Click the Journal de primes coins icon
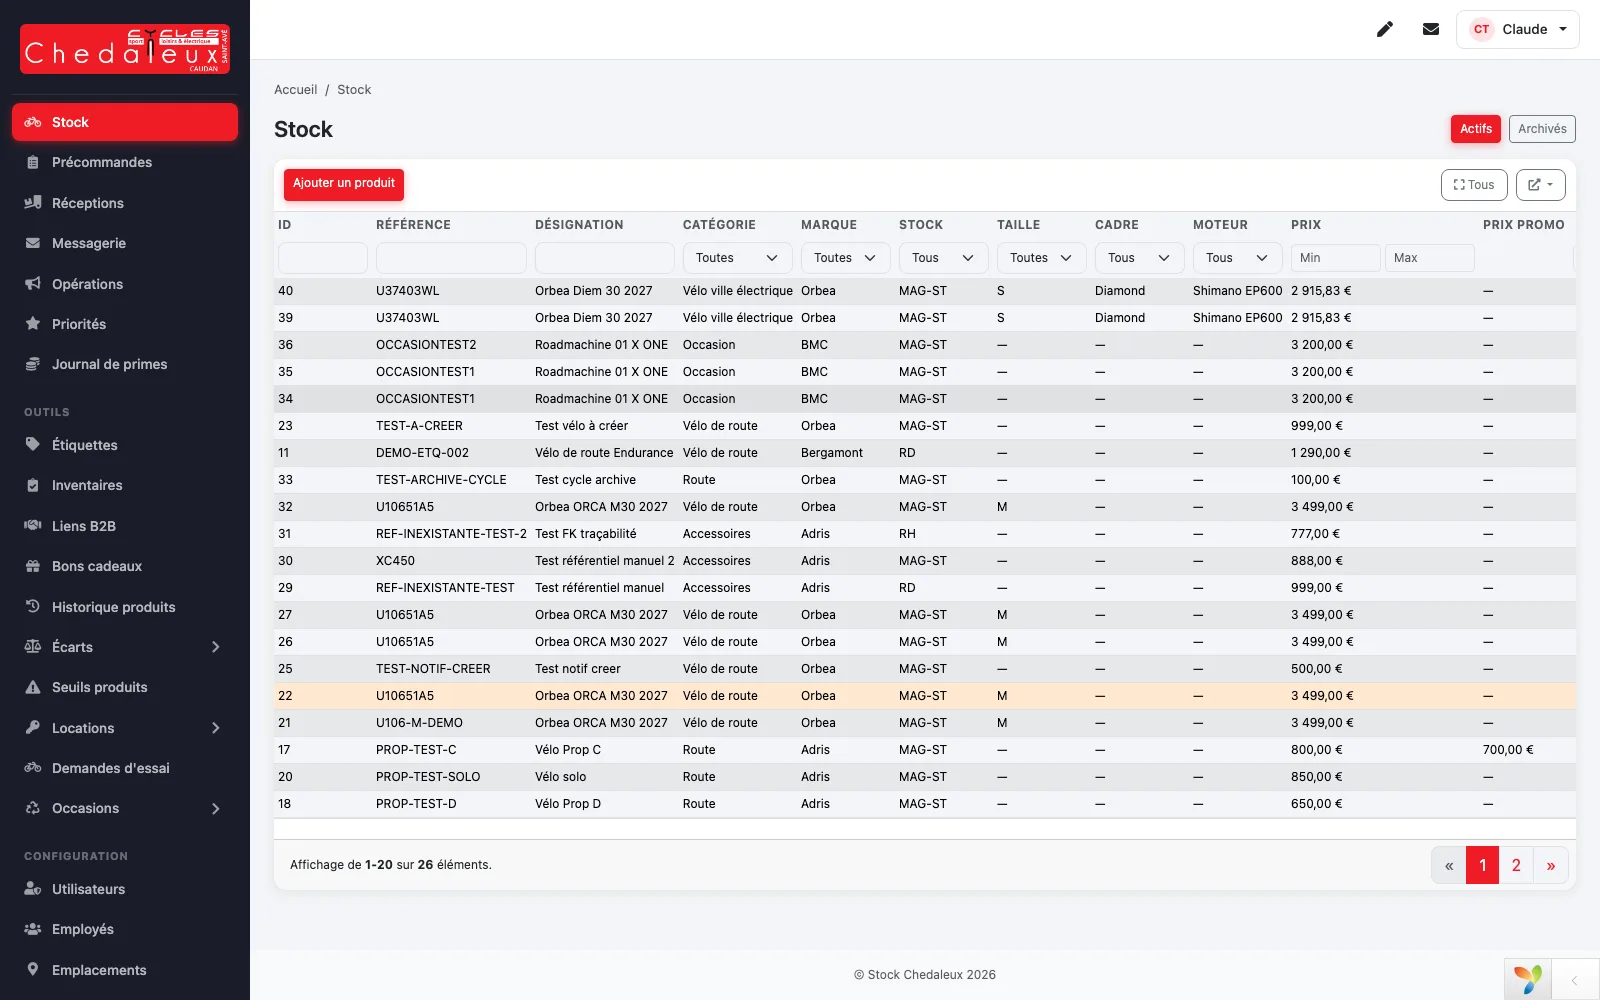Image resolution: width=1600 pixels, height=1000 pixels. pyautogui.click(x=33, y=364)
